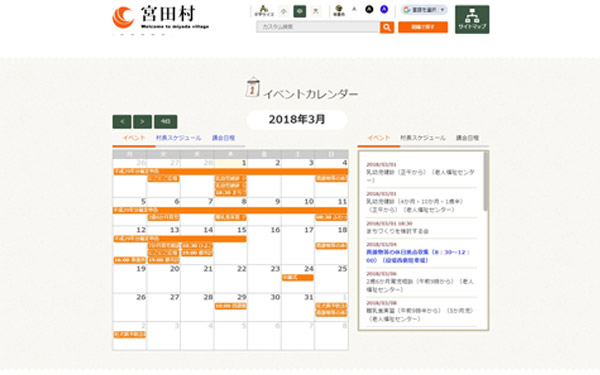The height and width of the screenshot is (375, 600).
Task: Open the event on March 8
Action: coord(230,217)
